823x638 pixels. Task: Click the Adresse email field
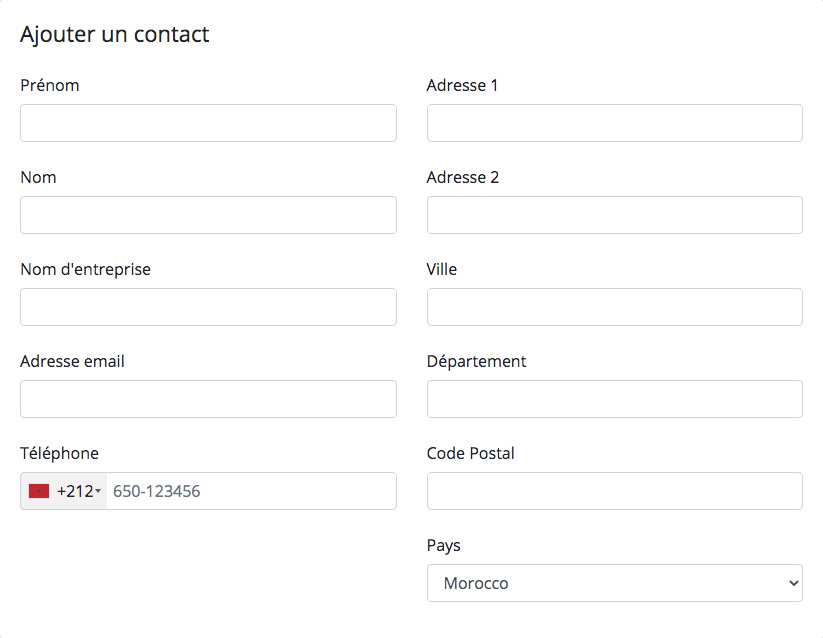(x=208, y=399)
